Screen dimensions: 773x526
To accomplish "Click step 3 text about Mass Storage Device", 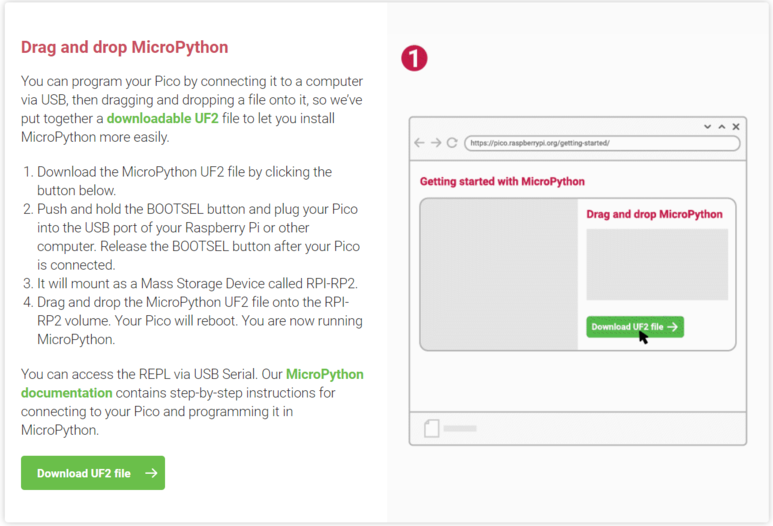I will coord(197,283).
